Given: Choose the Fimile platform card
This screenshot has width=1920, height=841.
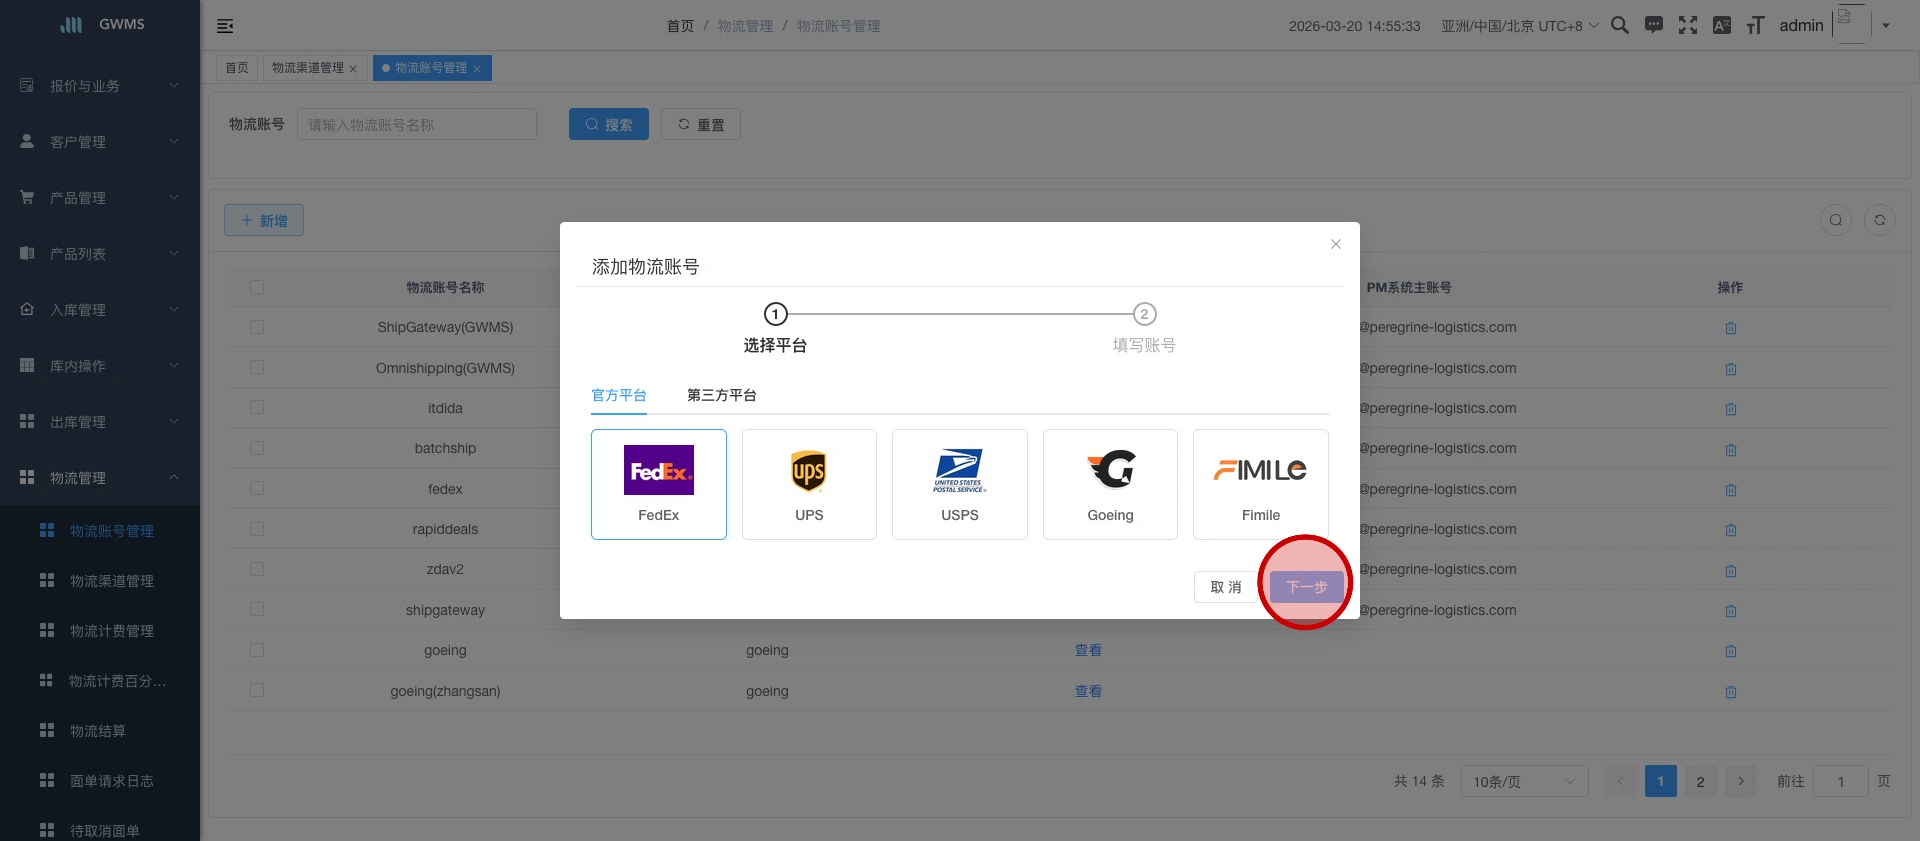Looking at the screenshot, I should 1261,484.
